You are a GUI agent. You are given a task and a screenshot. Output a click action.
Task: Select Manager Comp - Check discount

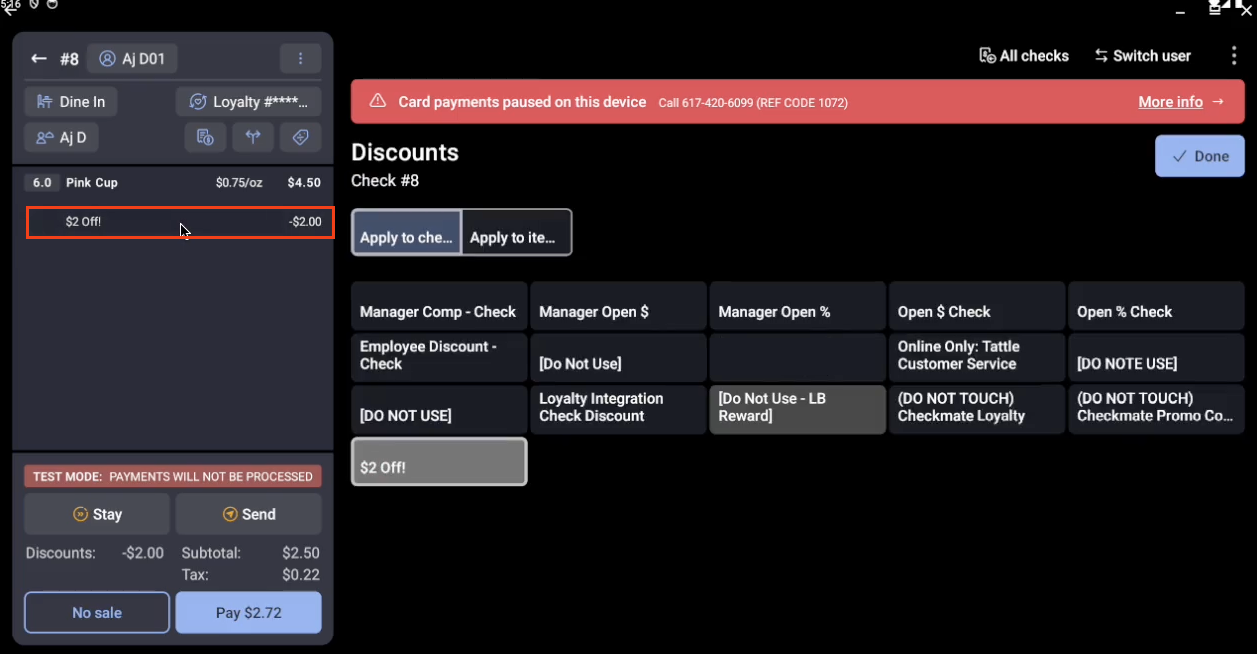tap(439, 306)
